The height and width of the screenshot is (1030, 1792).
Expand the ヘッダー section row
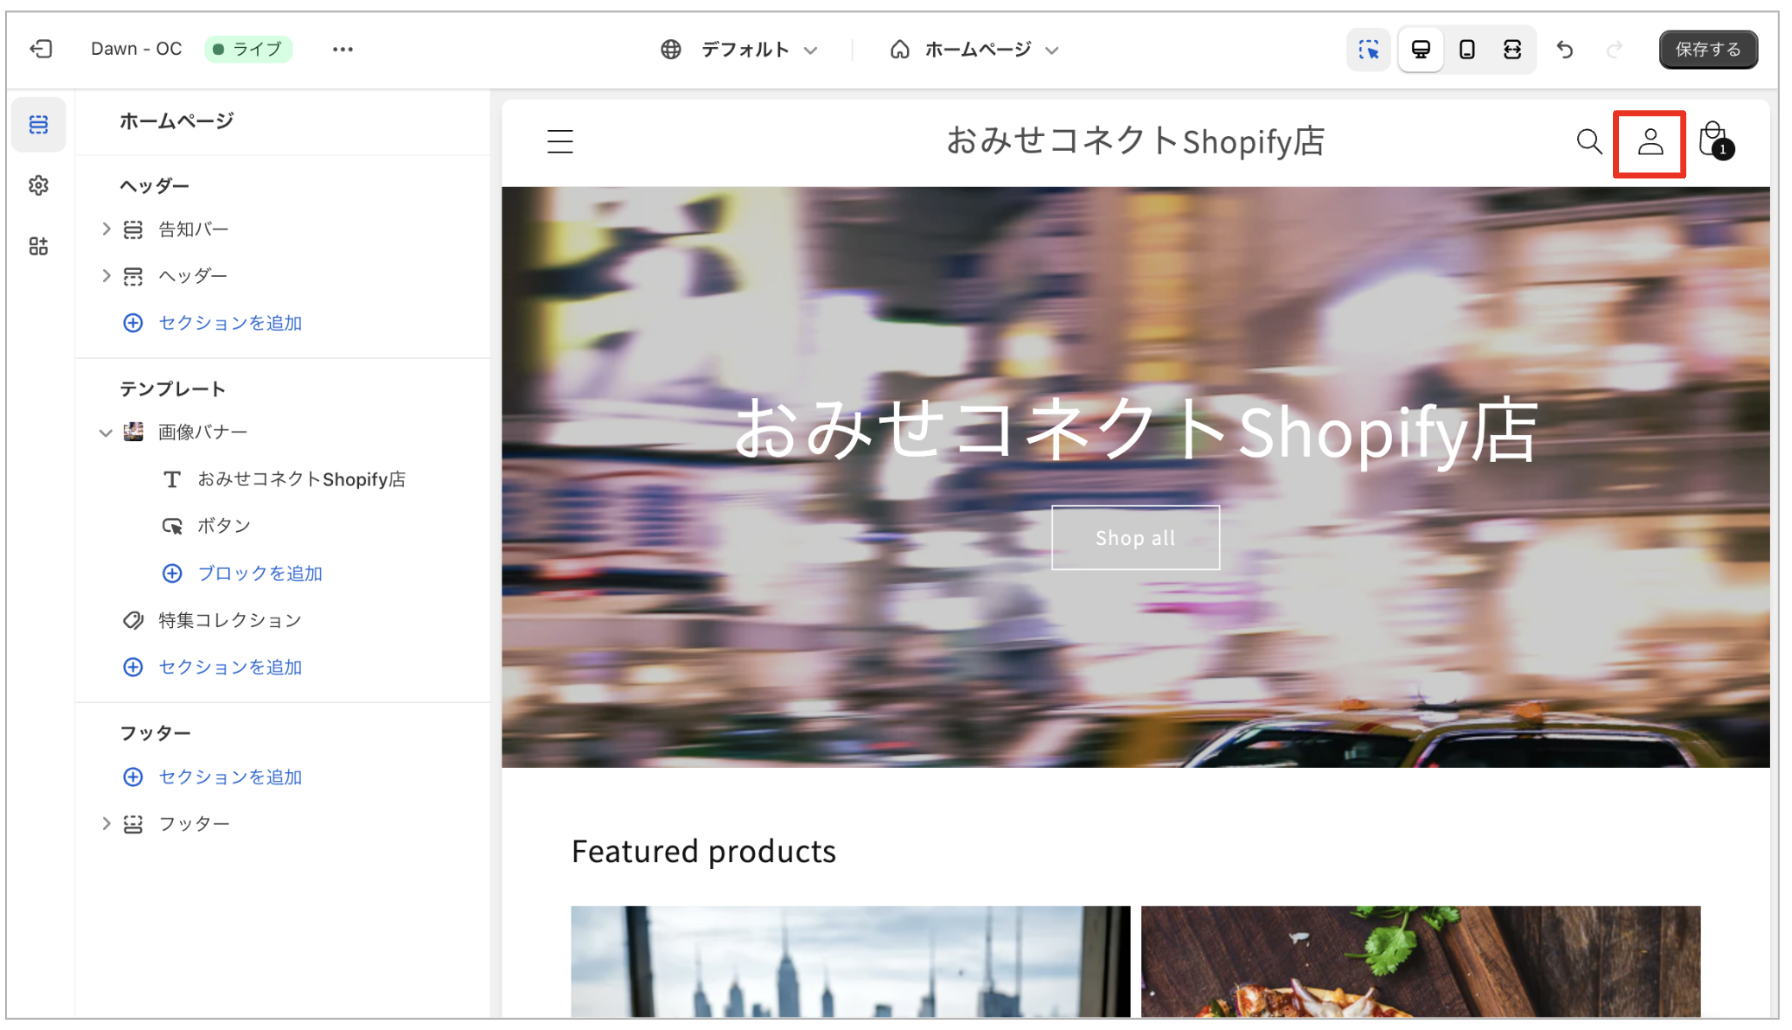[106, 275]
